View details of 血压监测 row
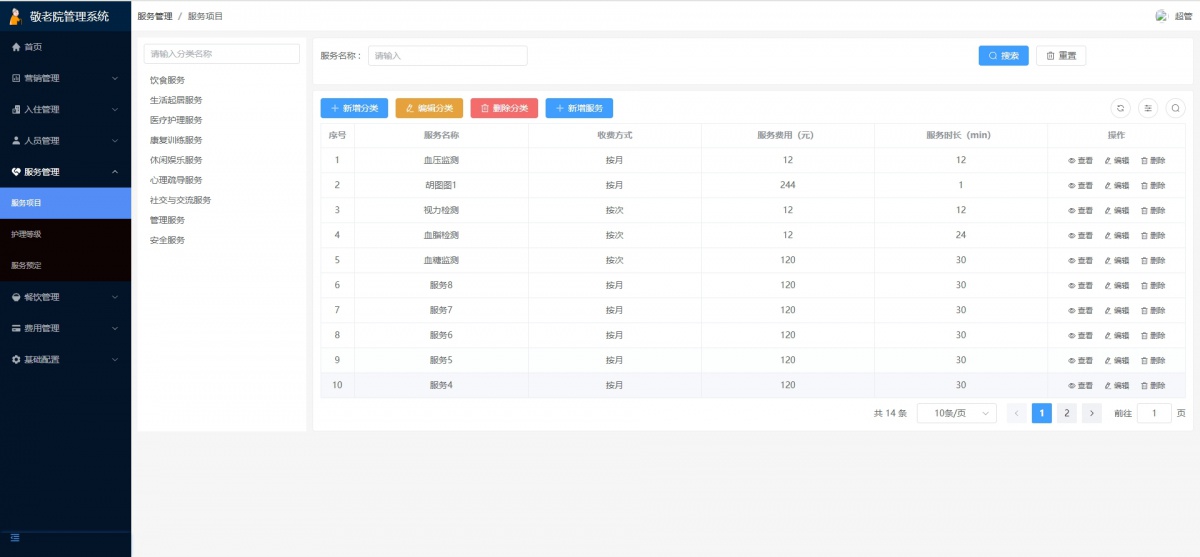 coord(1080,160)
